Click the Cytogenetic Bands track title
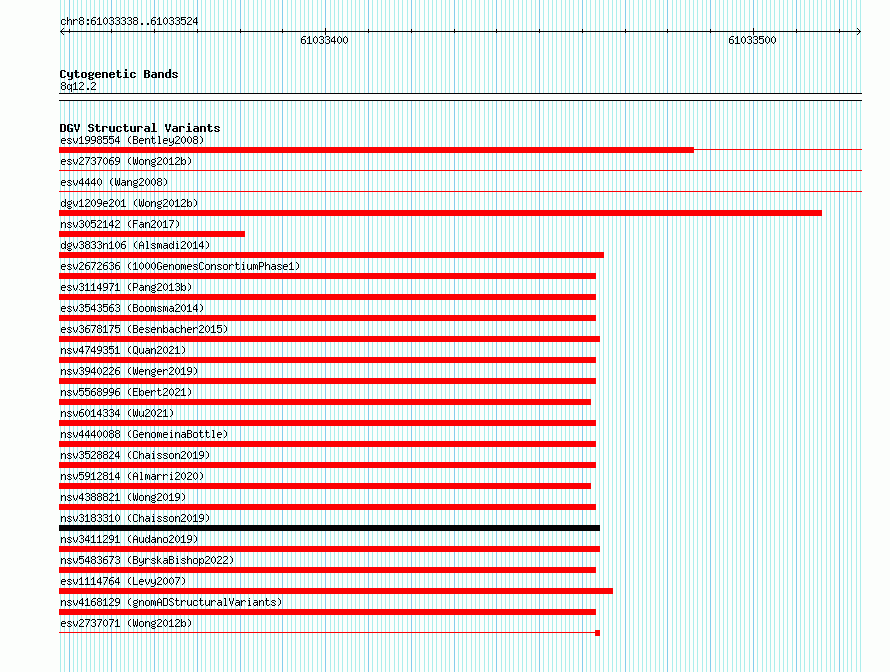This screenshot has height=672, width=890. [x=119, y=74]
